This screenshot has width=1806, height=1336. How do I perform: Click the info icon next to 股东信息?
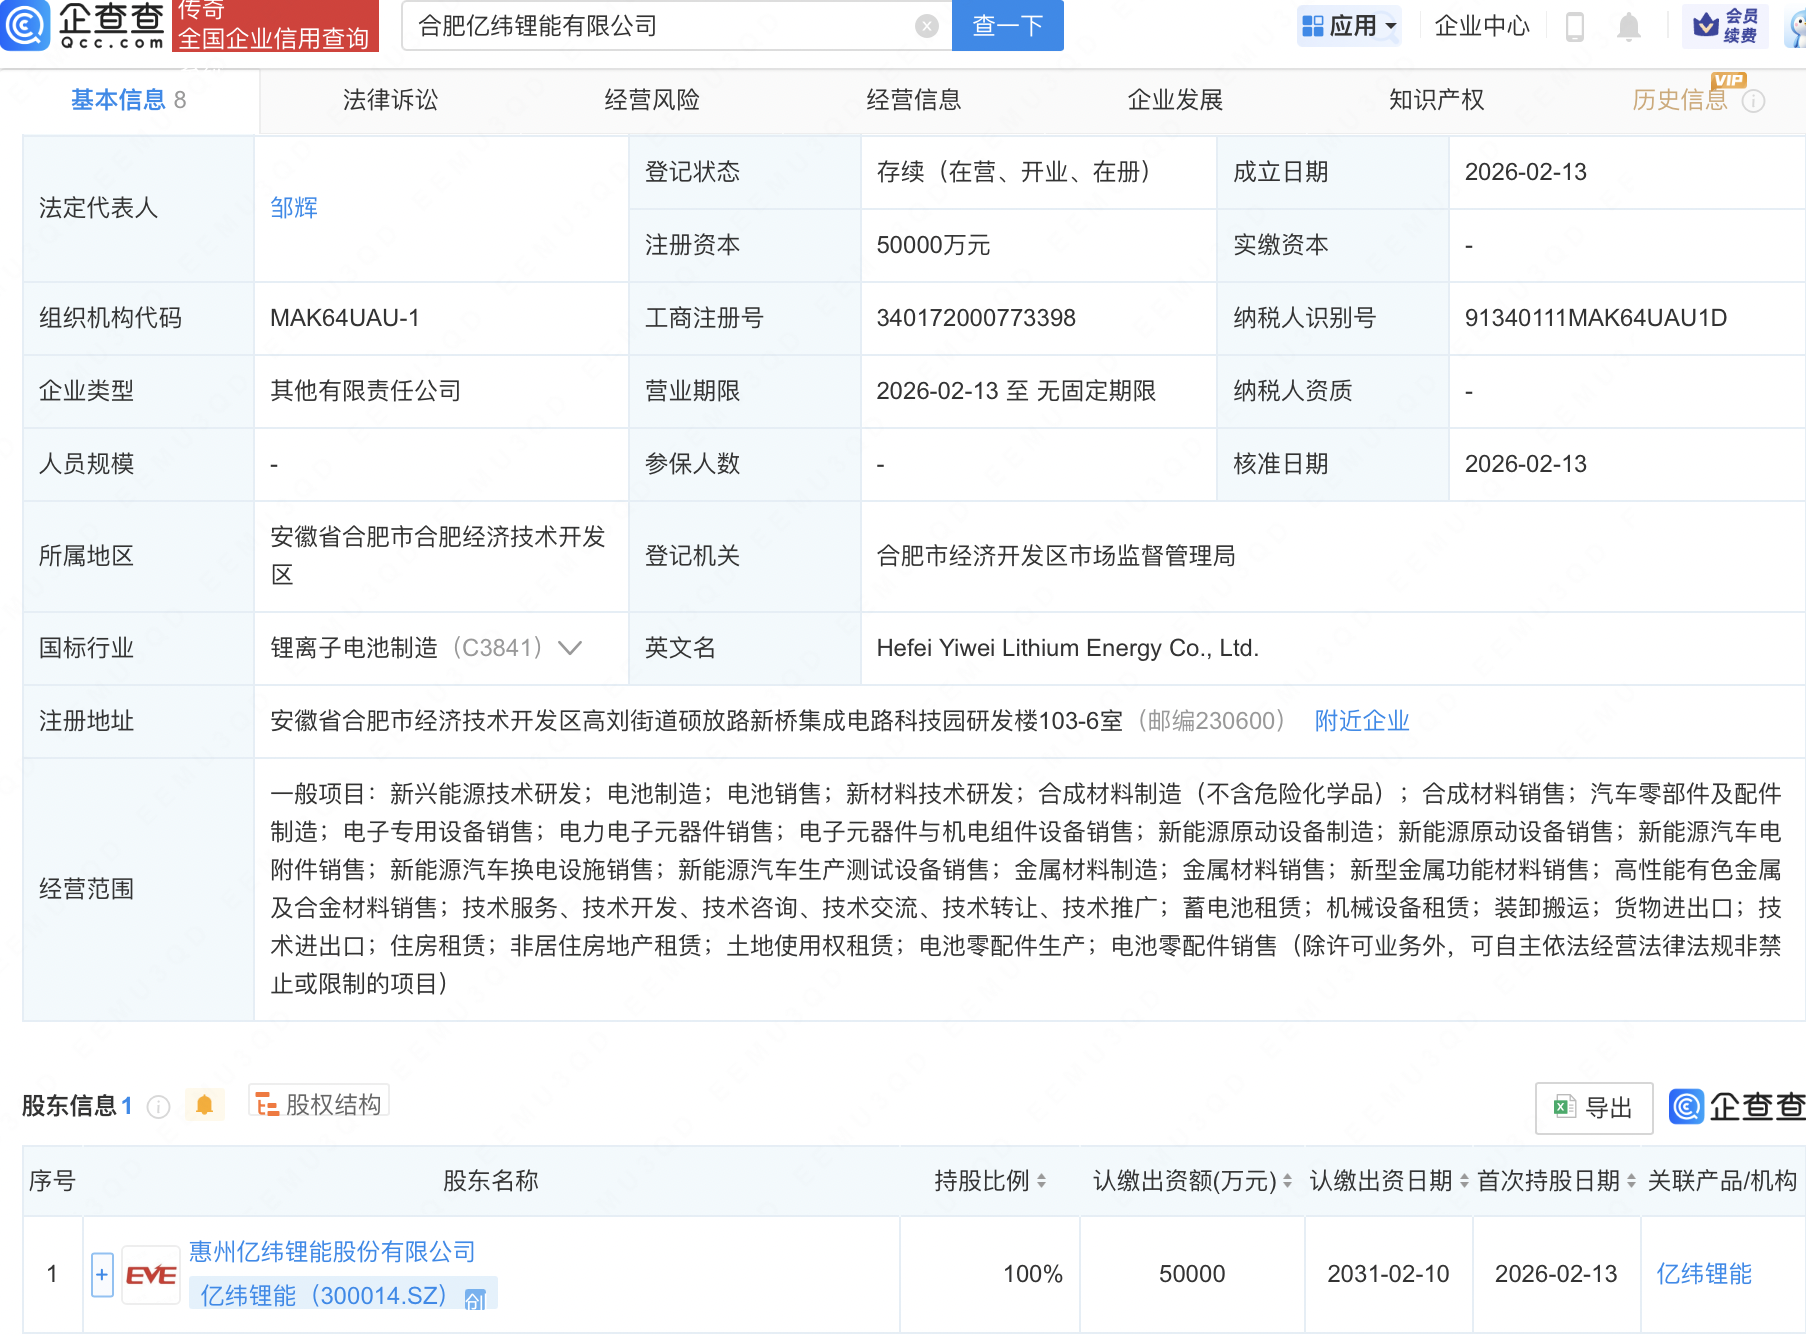pos(158,1106)
